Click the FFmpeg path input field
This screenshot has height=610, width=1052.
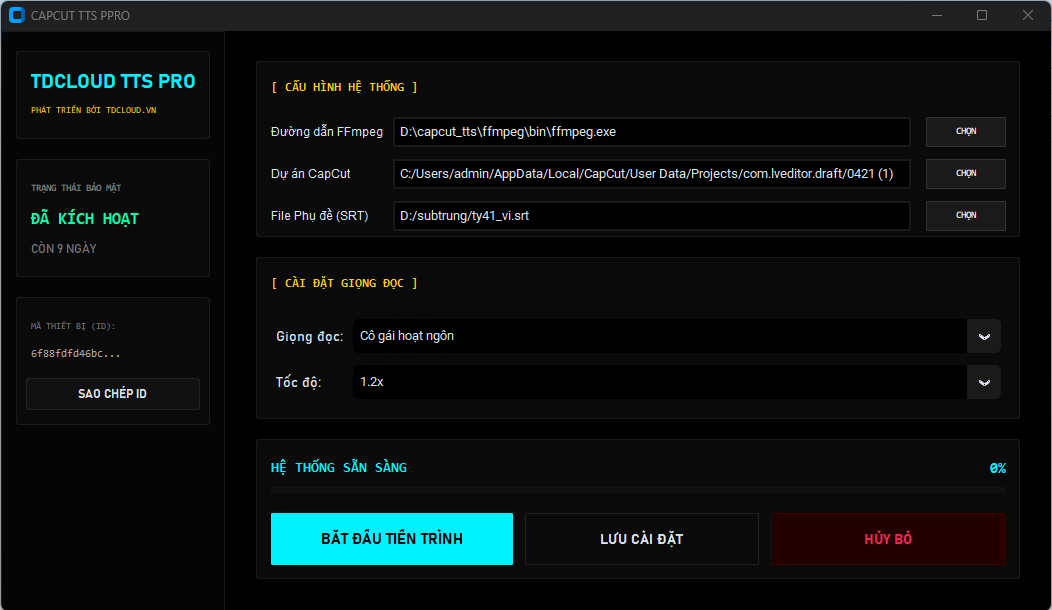click(x=651, y=132)
